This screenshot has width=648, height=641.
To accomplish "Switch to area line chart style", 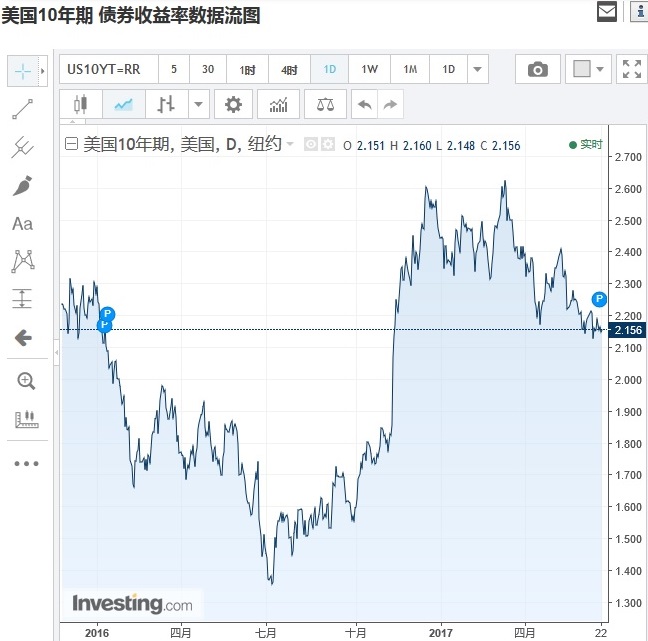I will [124, 104].
